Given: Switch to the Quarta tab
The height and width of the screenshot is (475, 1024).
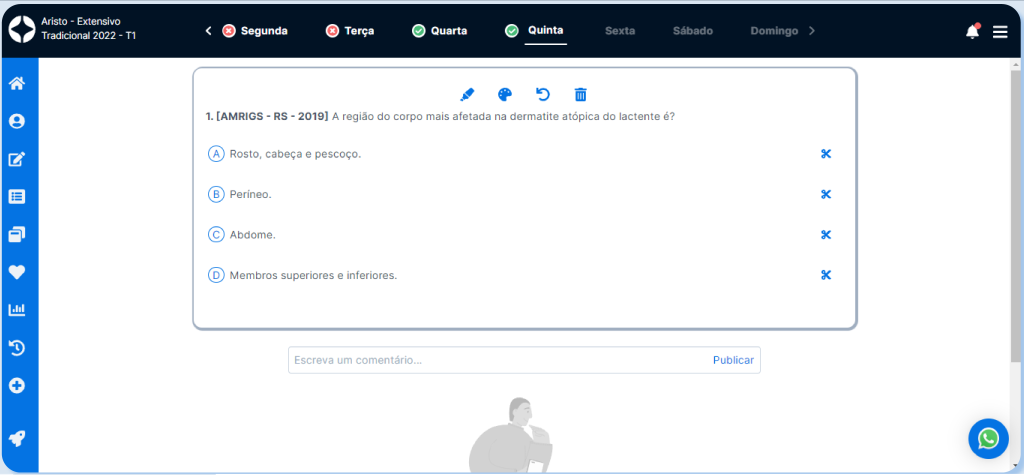Looking at the screenshot, I should [x=439, y=31].
